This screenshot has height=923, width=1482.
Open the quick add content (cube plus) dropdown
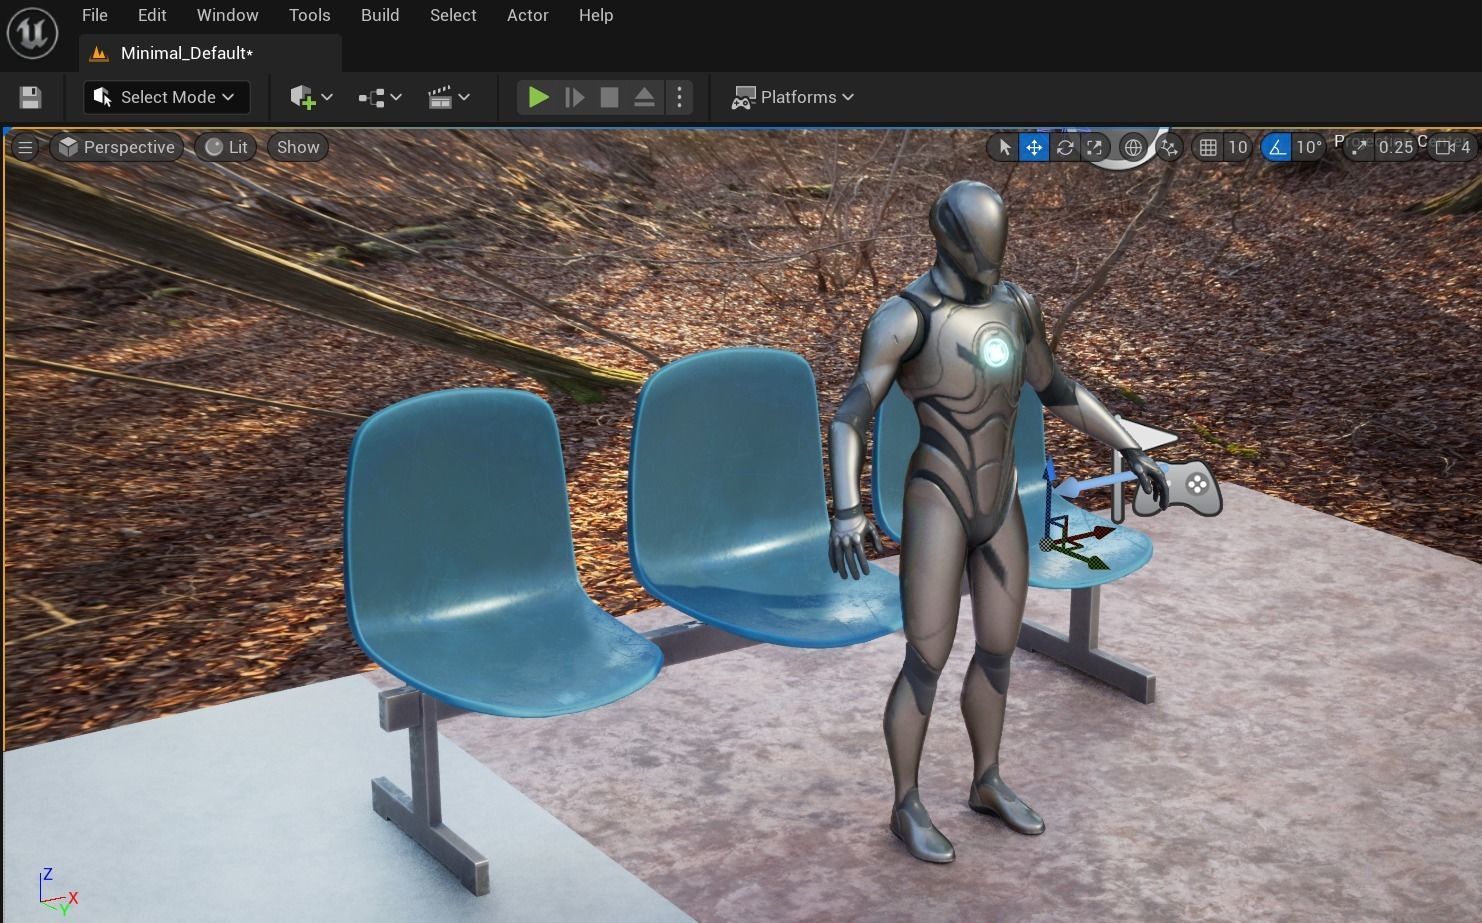click(x=311, y=97)
